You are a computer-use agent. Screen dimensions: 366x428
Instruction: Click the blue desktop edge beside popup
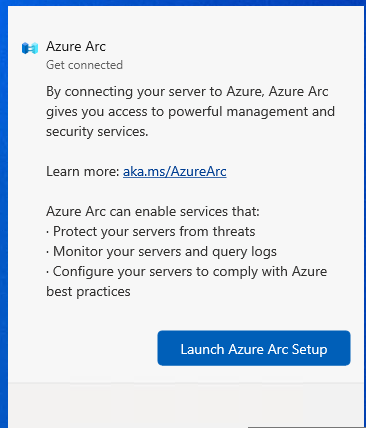(4, 214)
